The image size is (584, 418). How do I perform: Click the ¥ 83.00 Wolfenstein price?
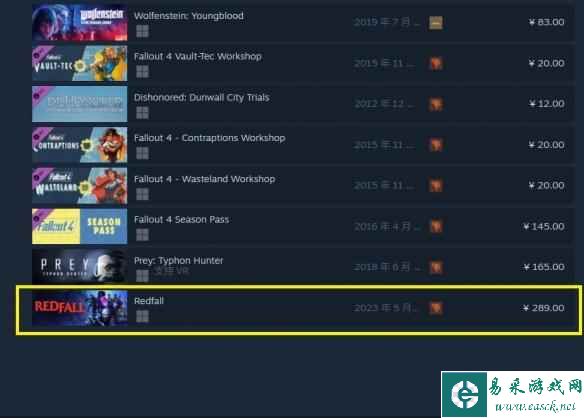546,22
